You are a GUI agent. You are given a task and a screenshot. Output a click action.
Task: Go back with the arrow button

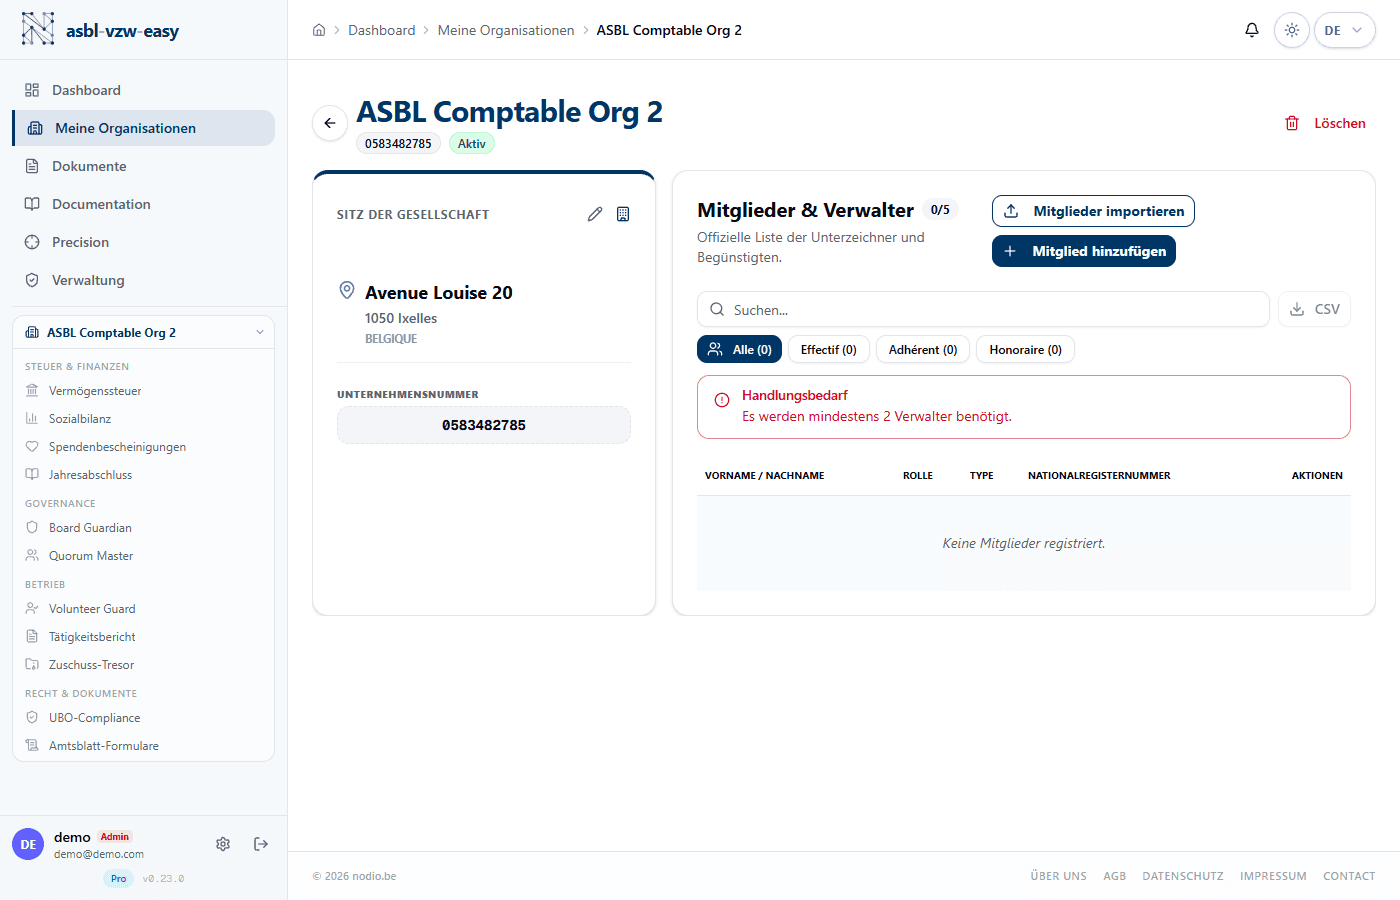pyautogui.click(x=330, y=123)
